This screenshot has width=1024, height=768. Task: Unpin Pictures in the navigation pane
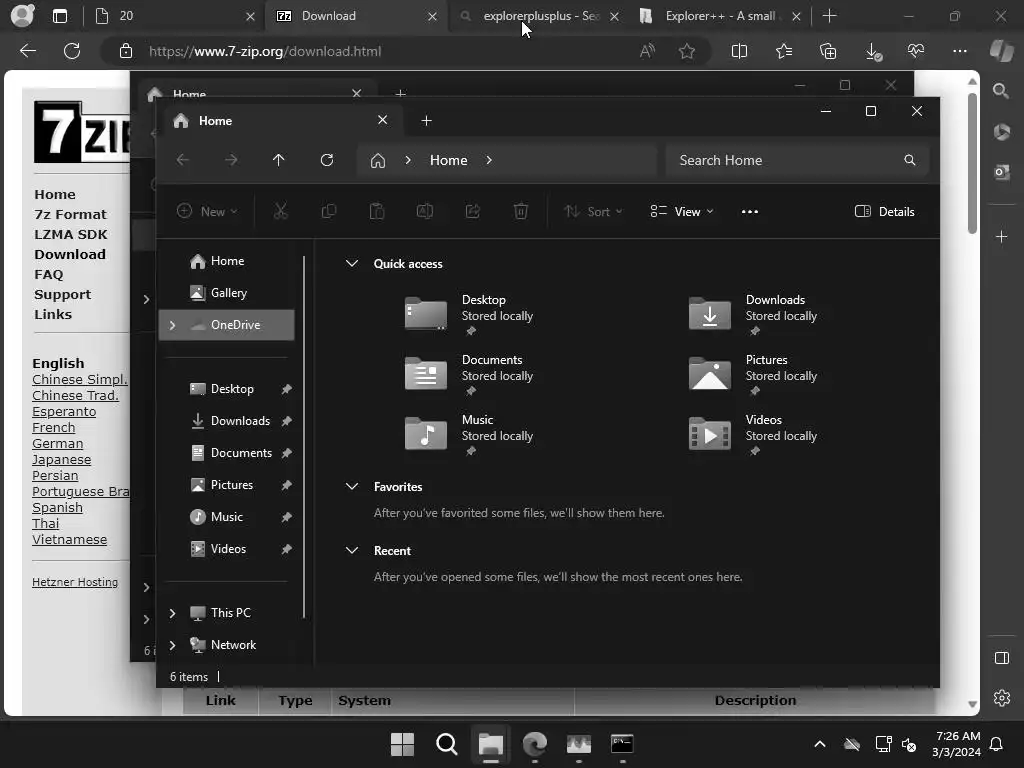pos(286,485)
